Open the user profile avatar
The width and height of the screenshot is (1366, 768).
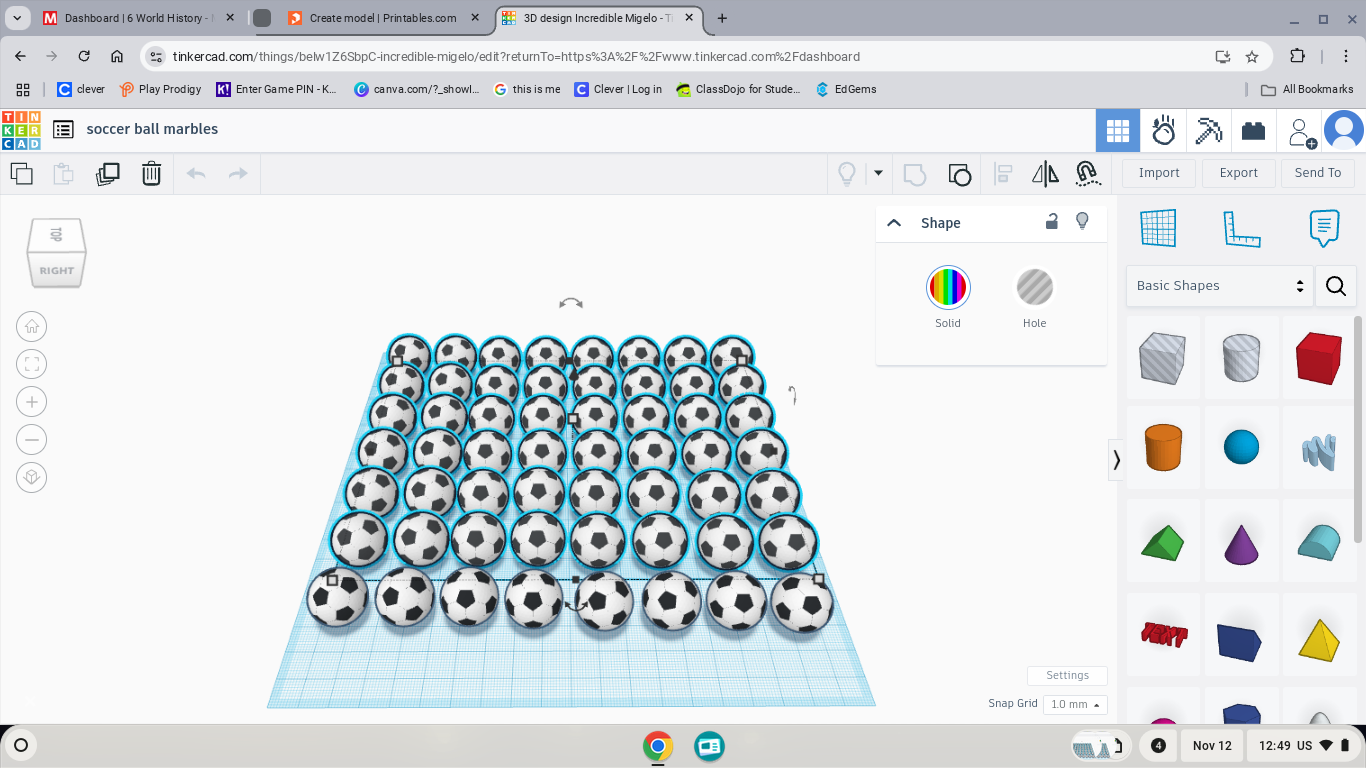point(1343,130)
